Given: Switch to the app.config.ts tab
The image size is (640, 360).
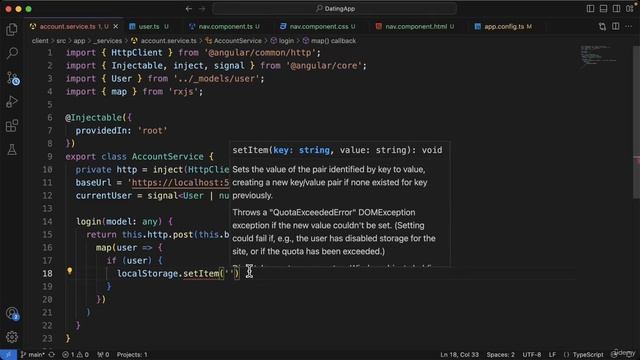Looking at the screenshot, I should click(x=504, y=27).
